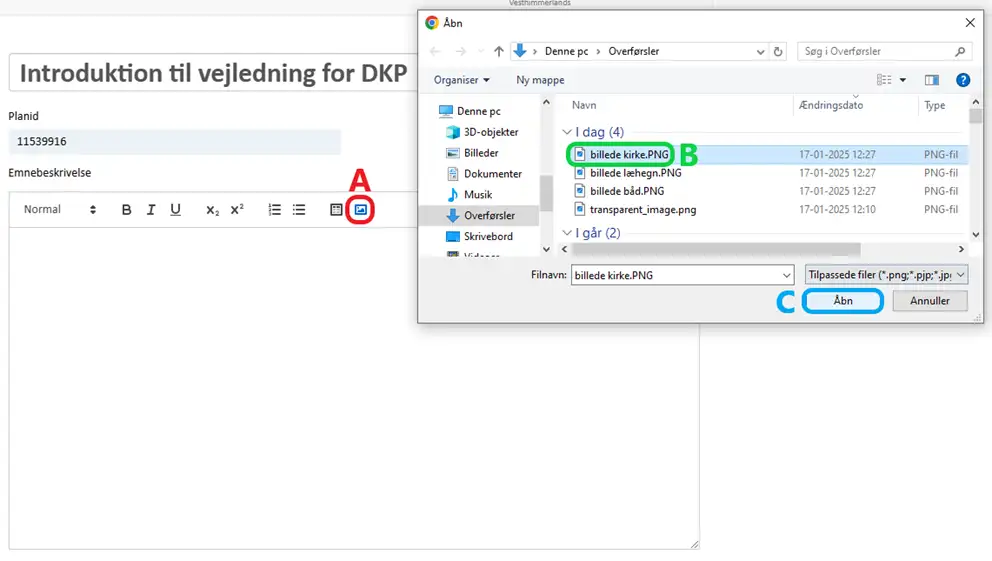992x561 pixels.
Task: Click the Ny mappe button
Action: pos(539,80)
